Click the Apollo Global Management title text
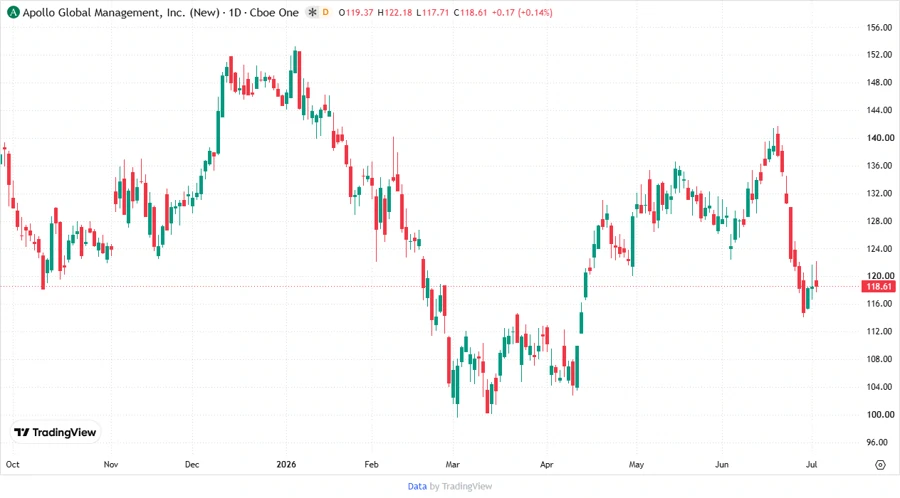This screenshot has height=498, width=900. (121, 12)
